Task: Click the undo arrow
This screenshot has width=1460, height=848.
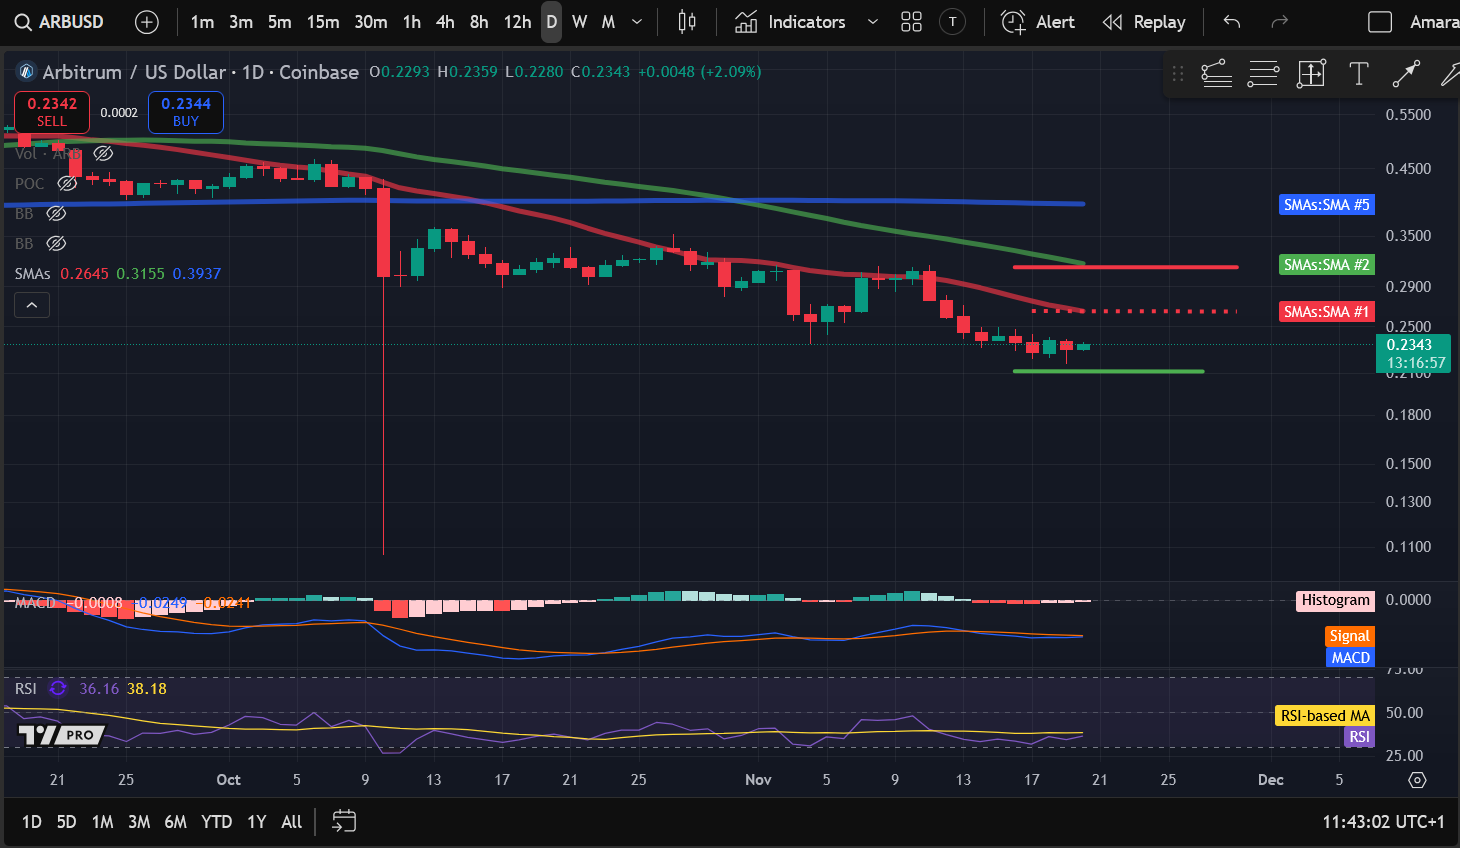Action: point(1232,22)
